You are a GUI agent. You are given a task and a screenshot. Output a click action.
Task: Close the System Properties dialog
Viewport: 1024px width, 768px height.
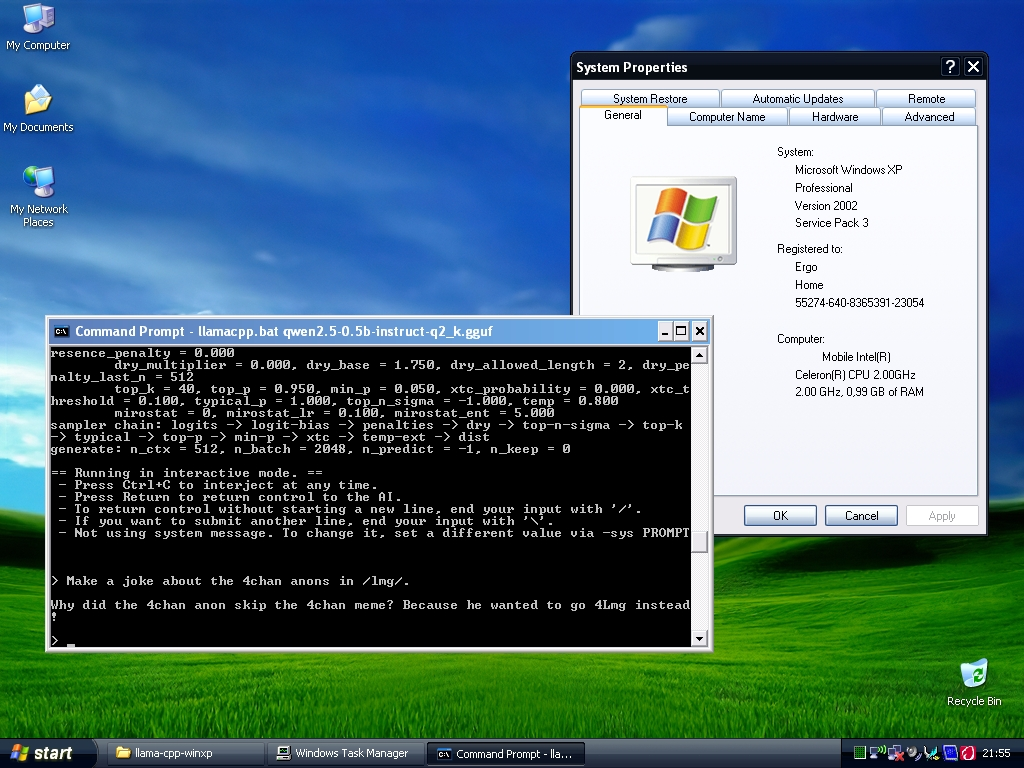[973, 67]
